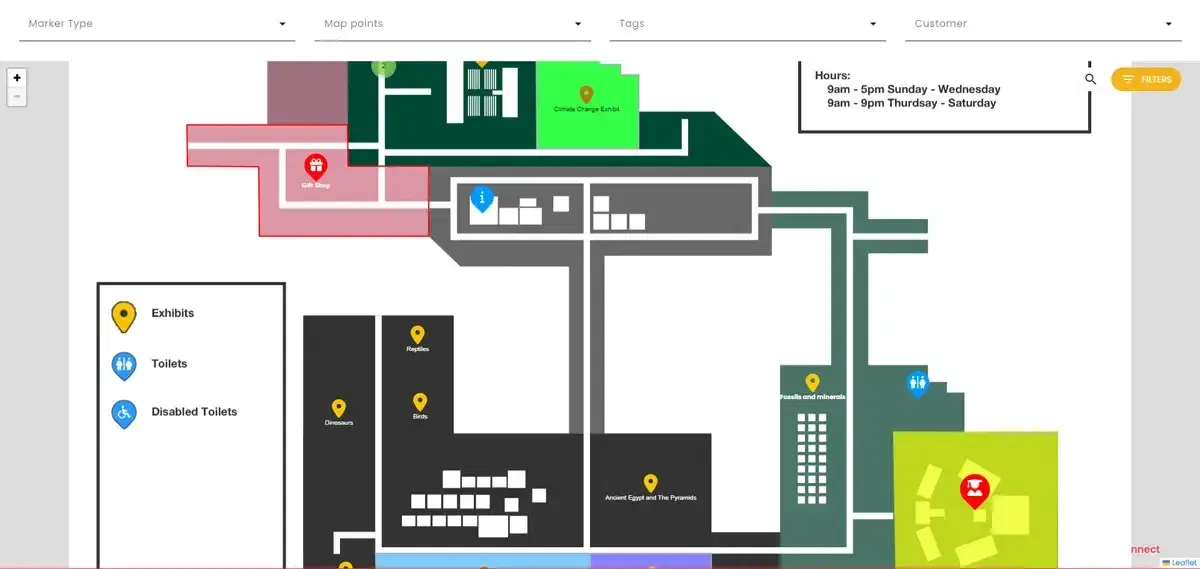1200x569 pixels.
Task: Expand the Map points dropdown
Action: point(452,23)
